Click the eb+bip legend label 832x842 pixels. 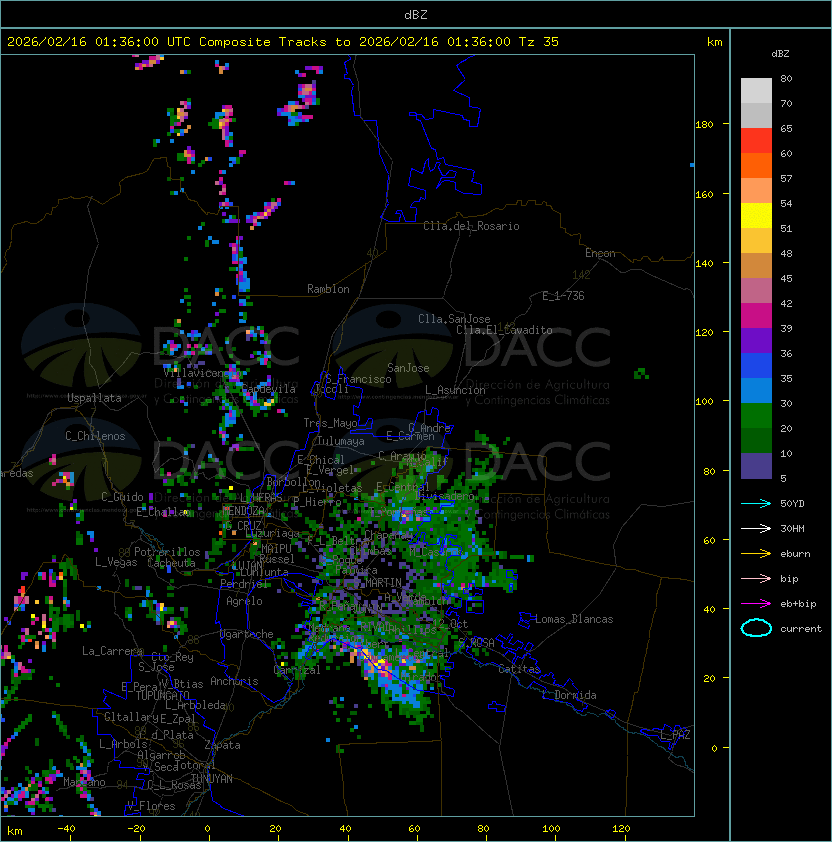pos(798,604)
